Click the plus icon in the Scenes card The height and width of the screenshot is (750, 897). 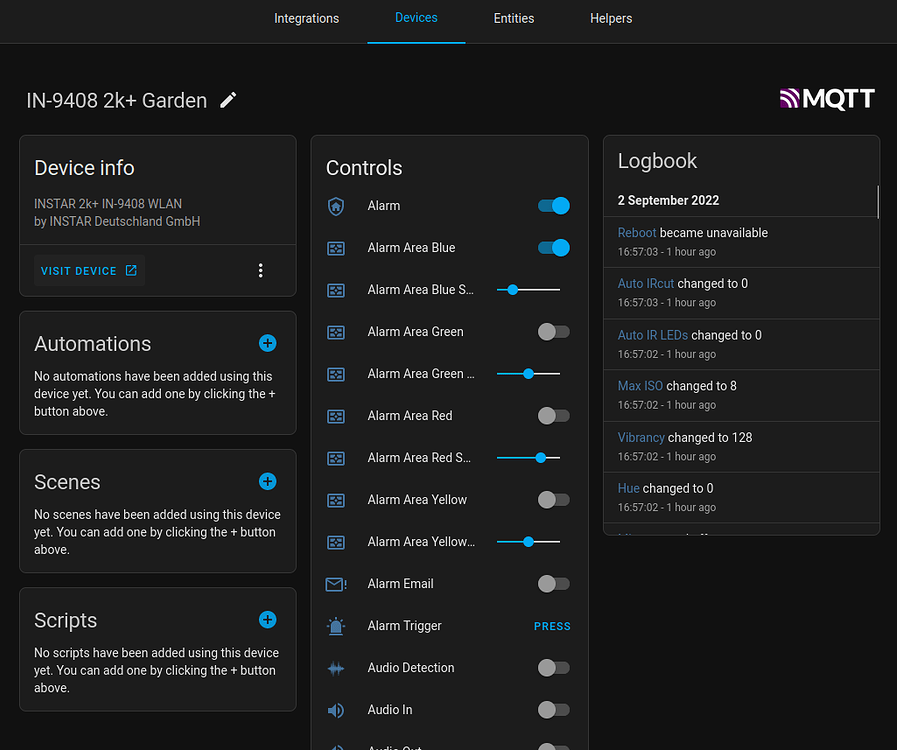click(267, 481)
